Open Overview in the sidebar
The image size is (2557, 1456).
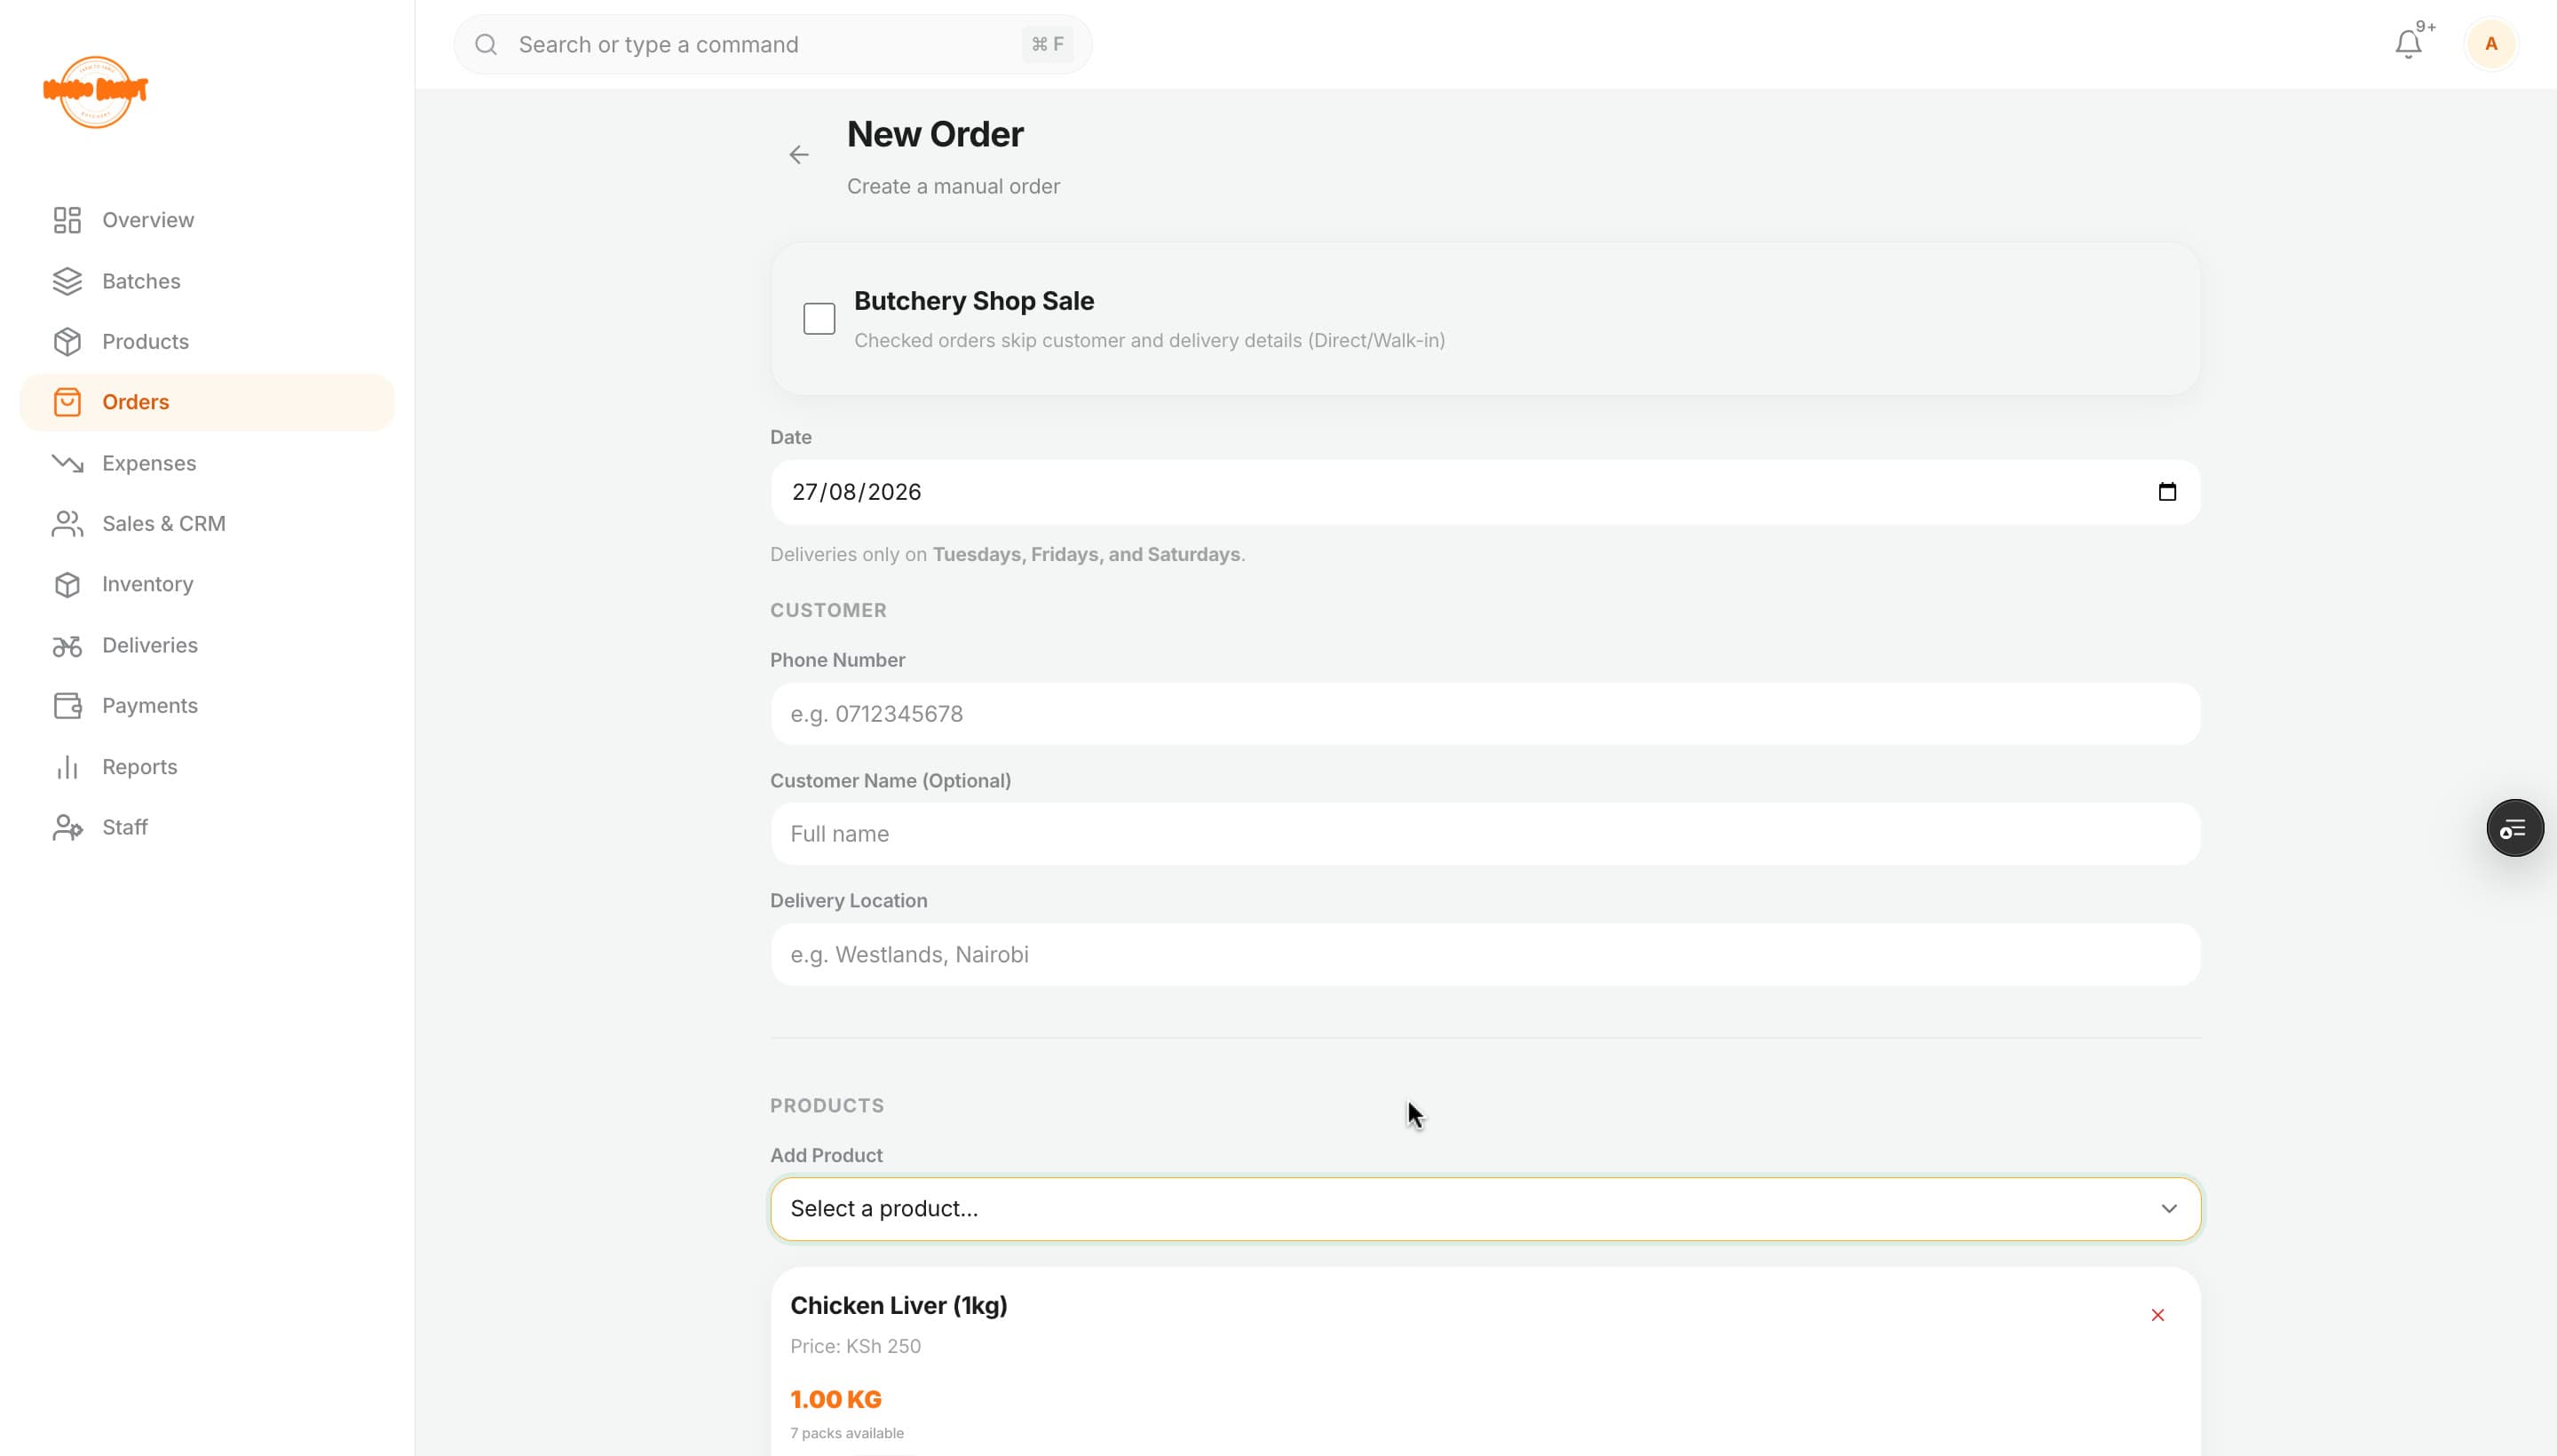207,220
